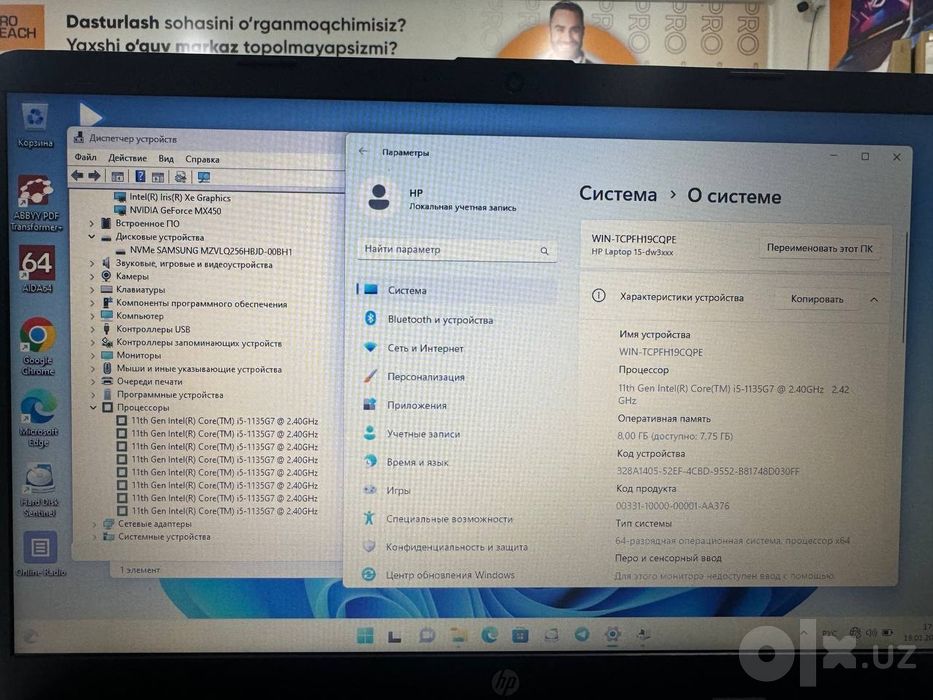The width and height of the screenshot is (933, 700).
Task: Open the Файл menu in Device Manager
Action: pyautogui.click(x=86, y=157)
